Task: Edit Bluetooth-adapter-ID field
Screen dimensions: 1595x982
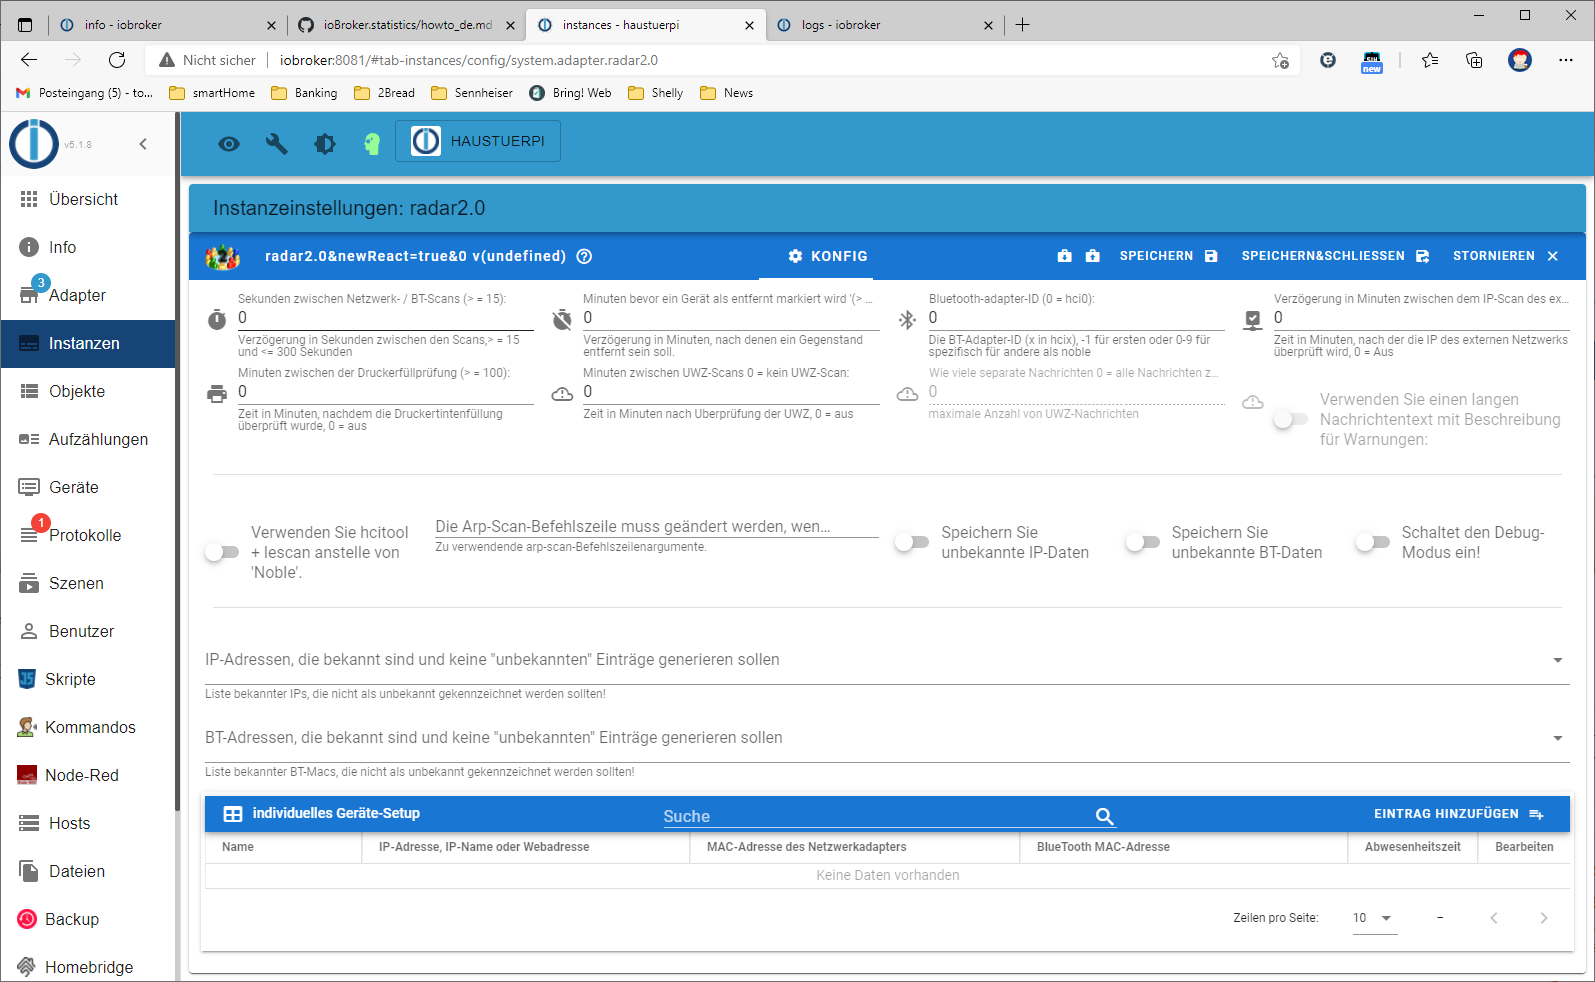Action: tap(1076, 318)
